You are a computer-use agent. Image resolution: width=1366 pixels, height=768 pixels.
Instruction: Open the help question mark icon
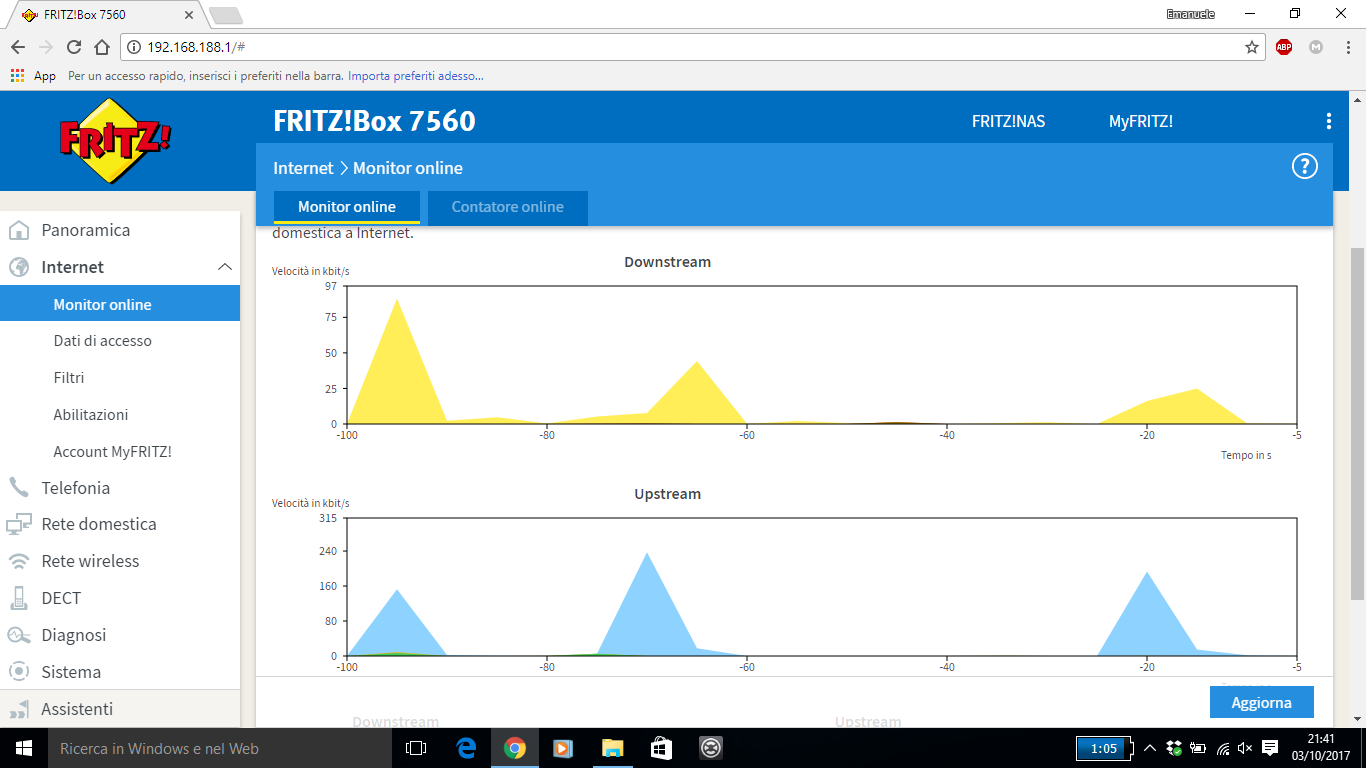coord(1305,167)
